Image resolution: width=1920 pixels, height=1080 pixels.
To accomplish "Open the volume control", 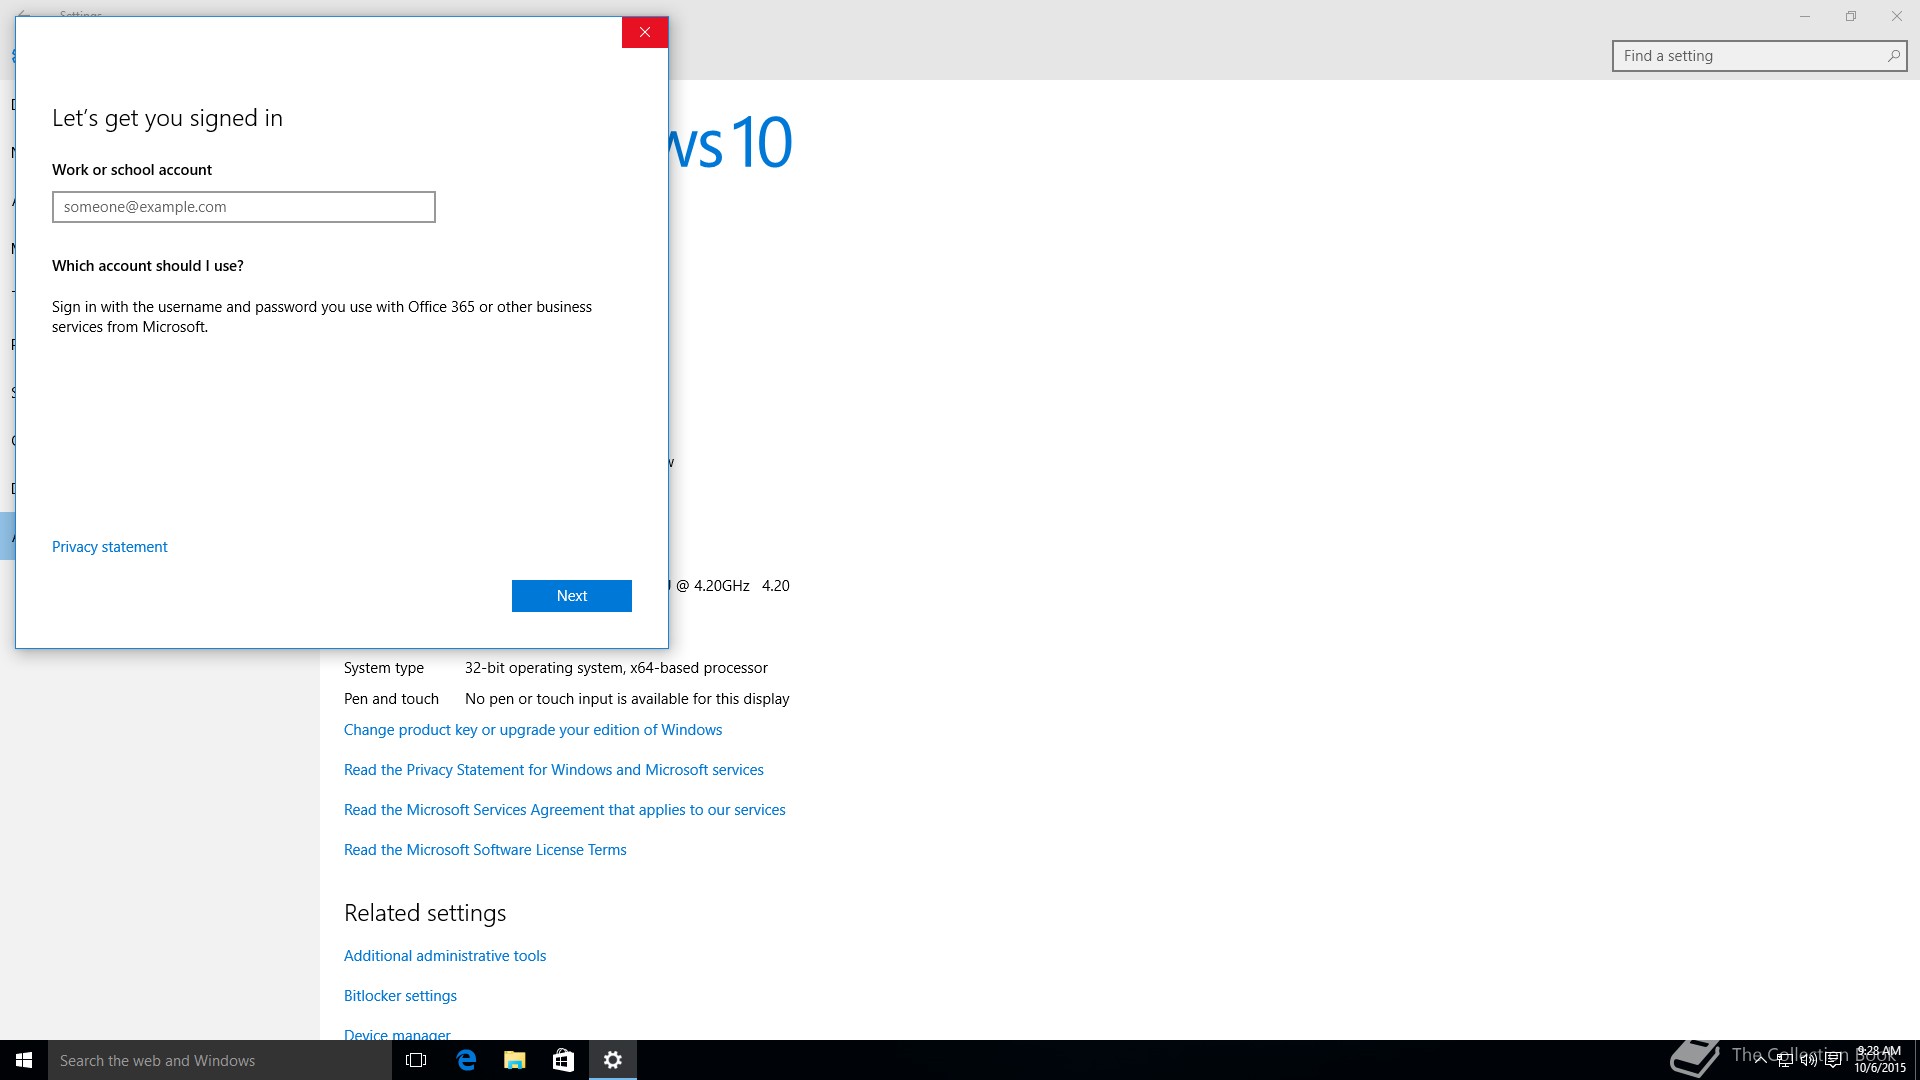I will pos(1808,1060).
